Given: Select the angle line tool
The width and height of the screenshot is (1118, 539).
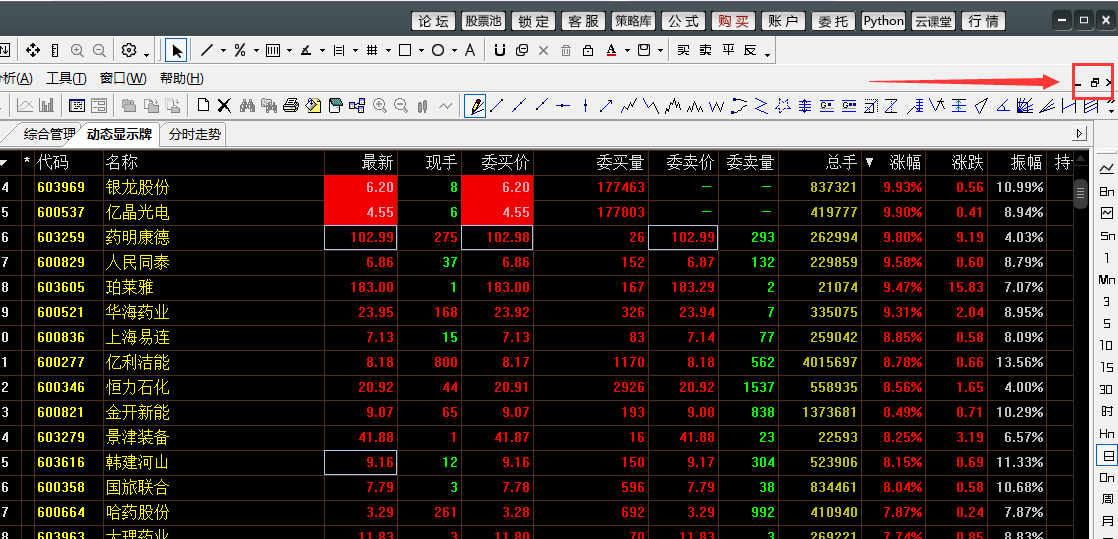Looking at the screenshot, I should click(x=306, y=51).
